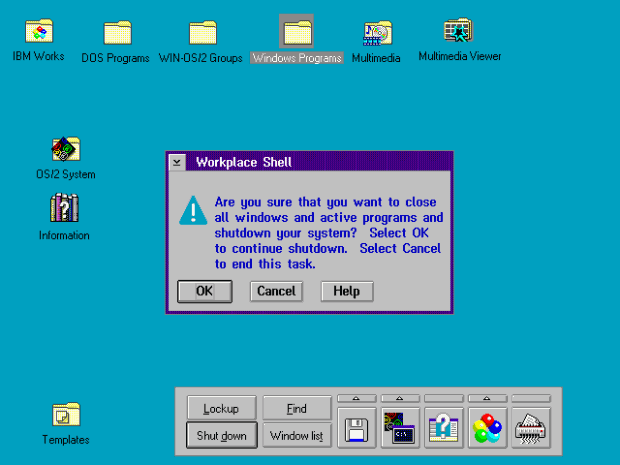Confirm shutdown with the OK button
This screenshot has width=620, height=465.
204,291
